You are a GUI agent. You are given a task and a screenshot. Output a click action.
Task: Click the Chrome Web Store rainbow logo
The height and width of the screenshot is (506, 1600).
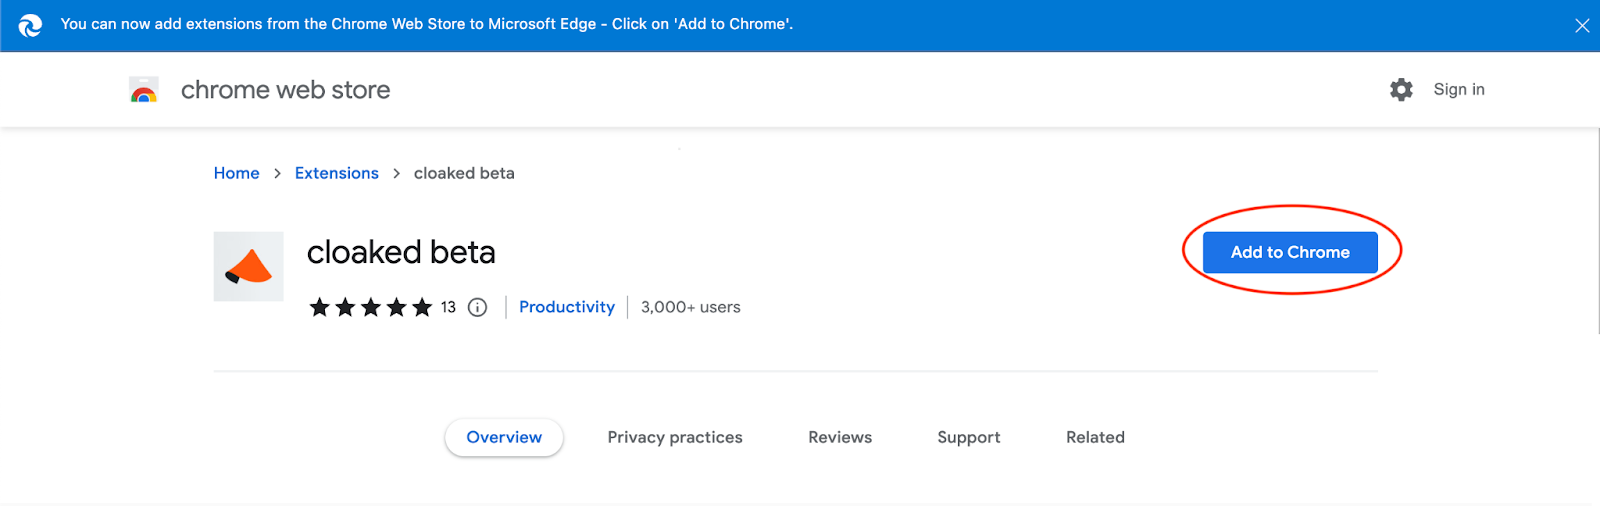click(x=144, y=90)
